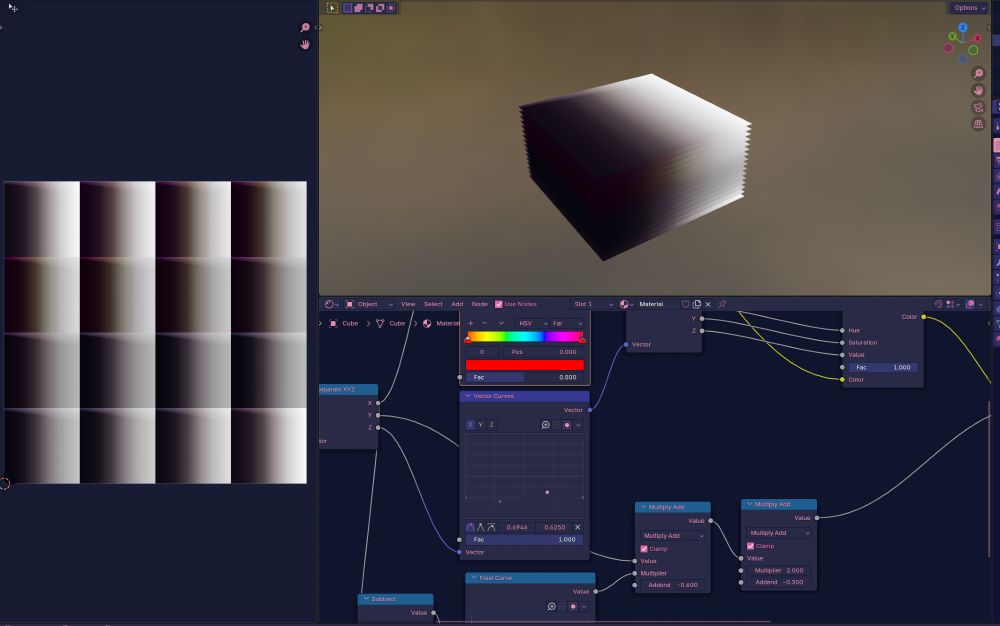Image resolution: width=1000 pixels, height=626 pixels.
Task: Collapse the Subtract node
Action: [x=366, y=599]
